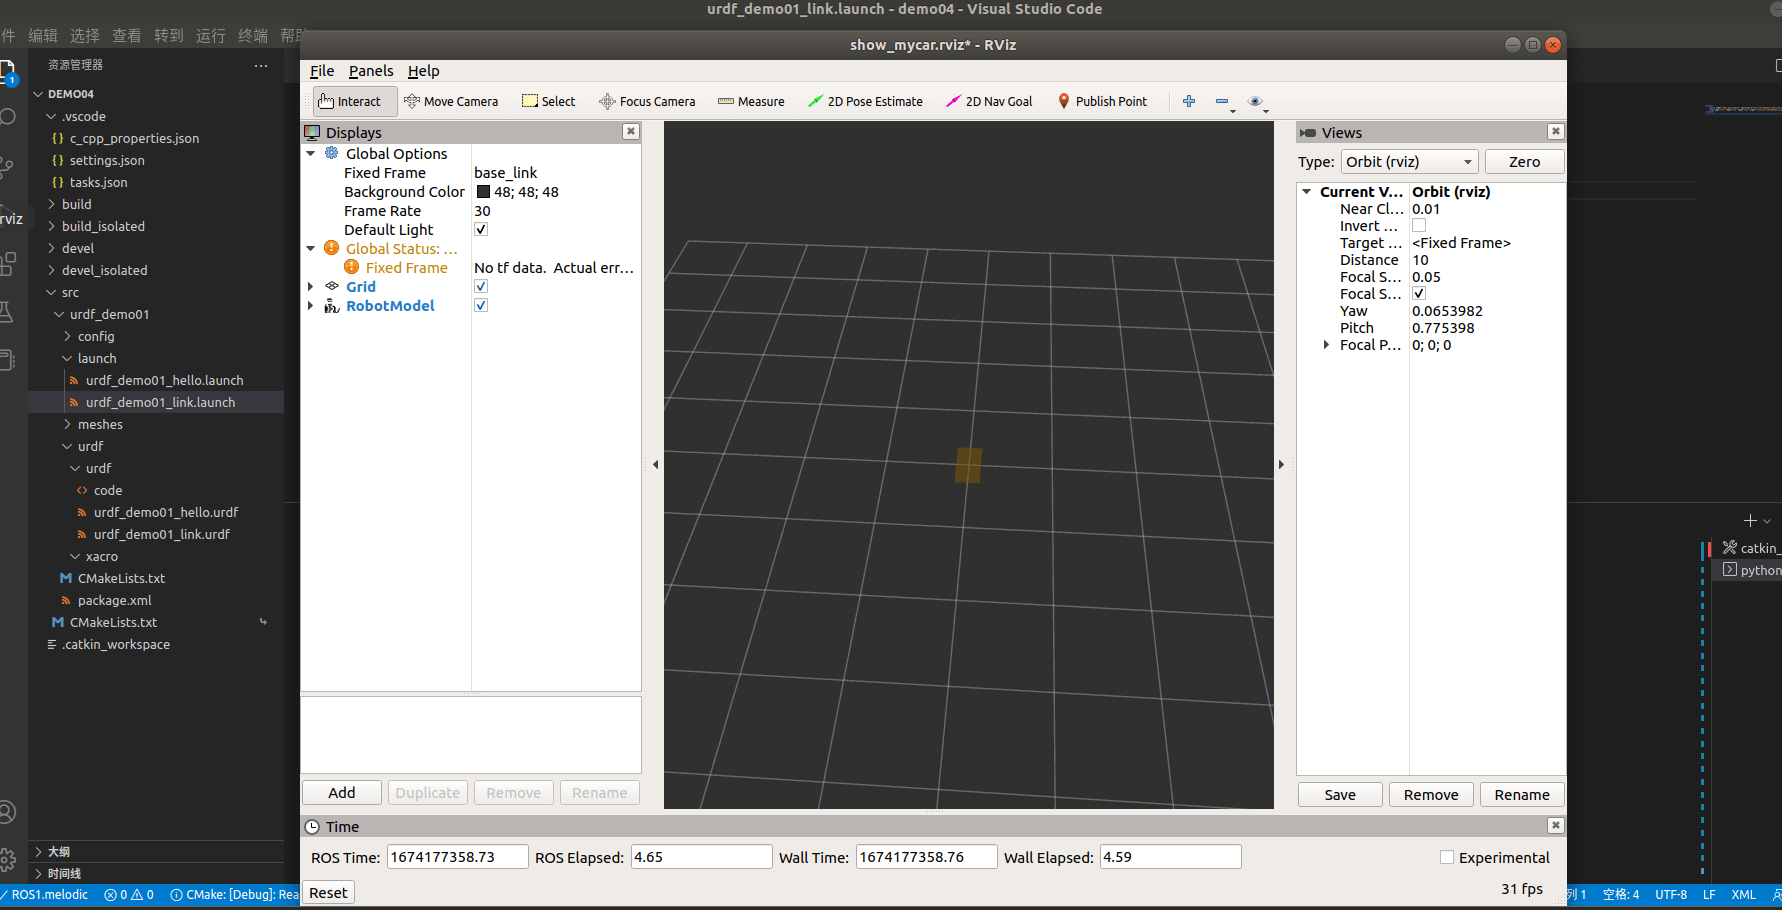Screen dimensions: 1782x910
Task: Open the view Type dropdown
Action: [1409, 161]
